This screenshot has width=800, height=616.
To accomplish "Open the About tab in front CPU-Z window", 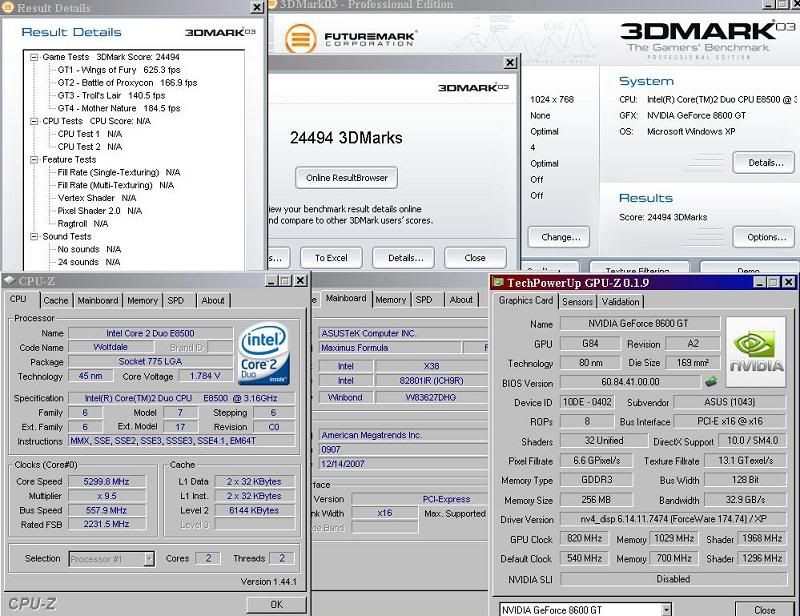I will [x=213, y=301].
